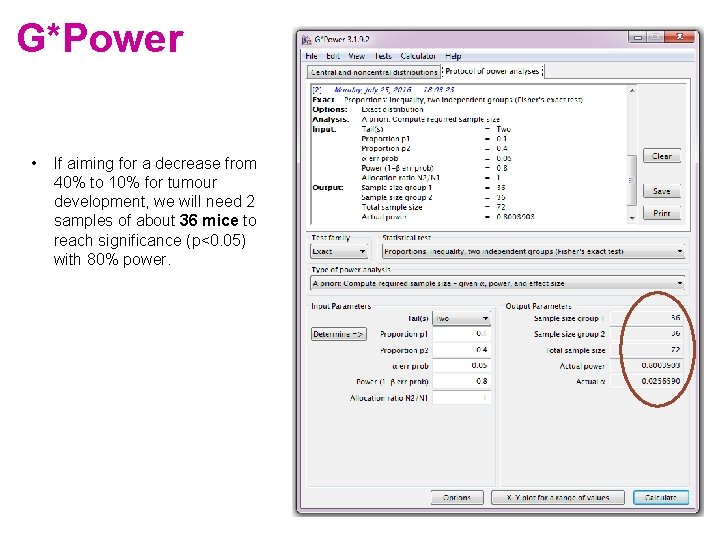Click protocol scrollbar down arrow
720x540 pixels.
[x=632, y=218]
